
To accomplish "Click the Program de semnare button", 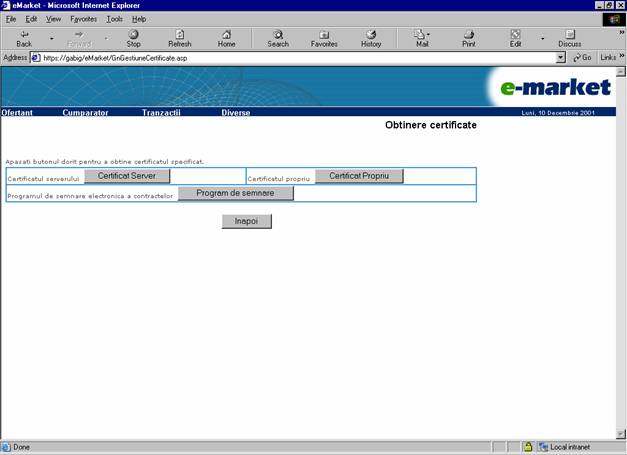I will point(235,194).
